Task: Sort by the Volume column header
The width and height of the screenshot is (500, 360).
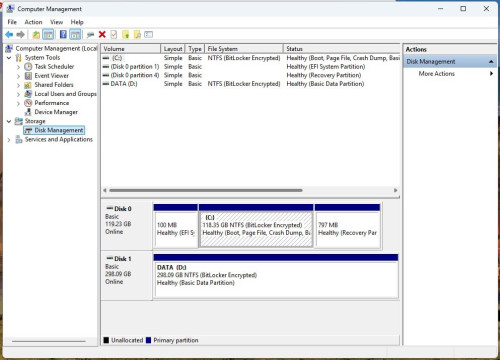Action: (x=131, y=49)
